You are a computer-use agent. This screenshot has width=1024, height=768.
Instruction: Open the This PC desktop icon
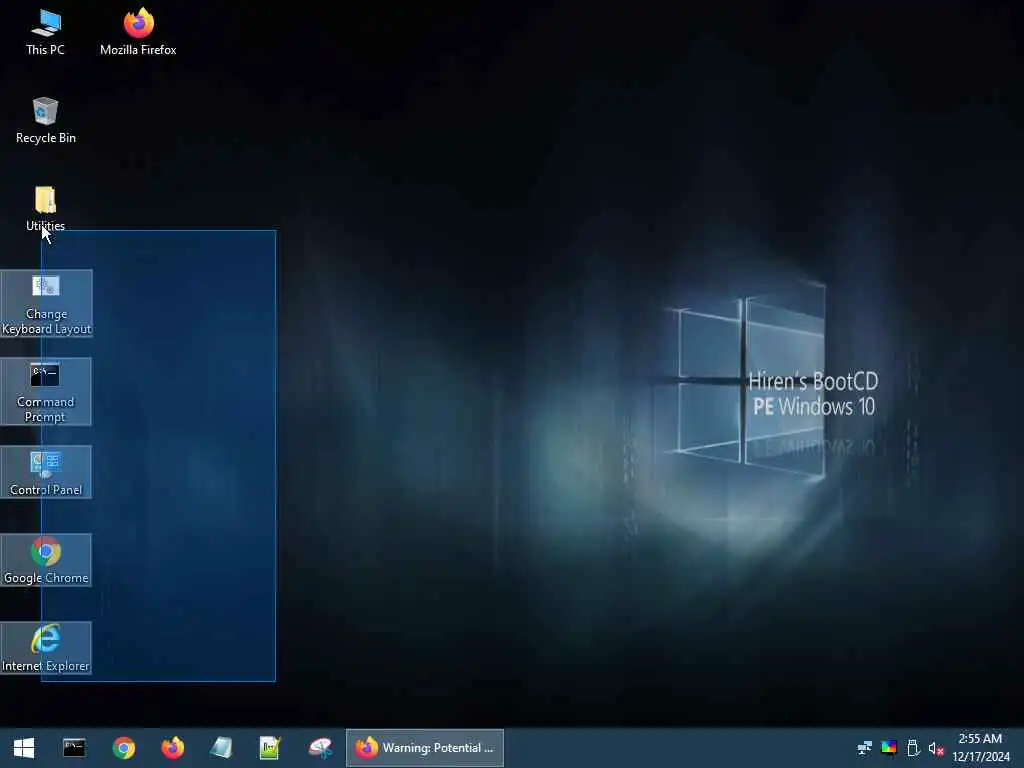(x=45, y=32)
